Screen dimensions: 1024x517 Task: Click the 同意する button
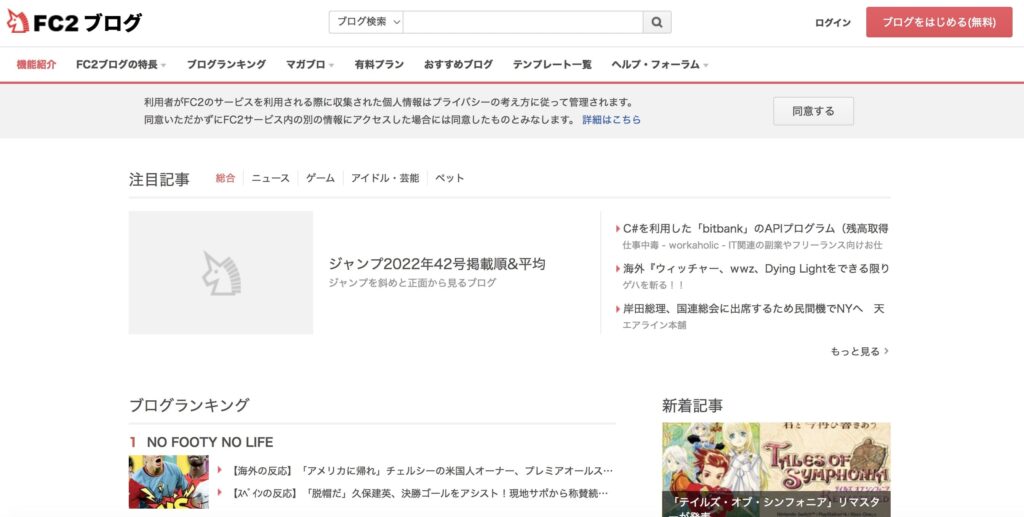coord(813,111)
